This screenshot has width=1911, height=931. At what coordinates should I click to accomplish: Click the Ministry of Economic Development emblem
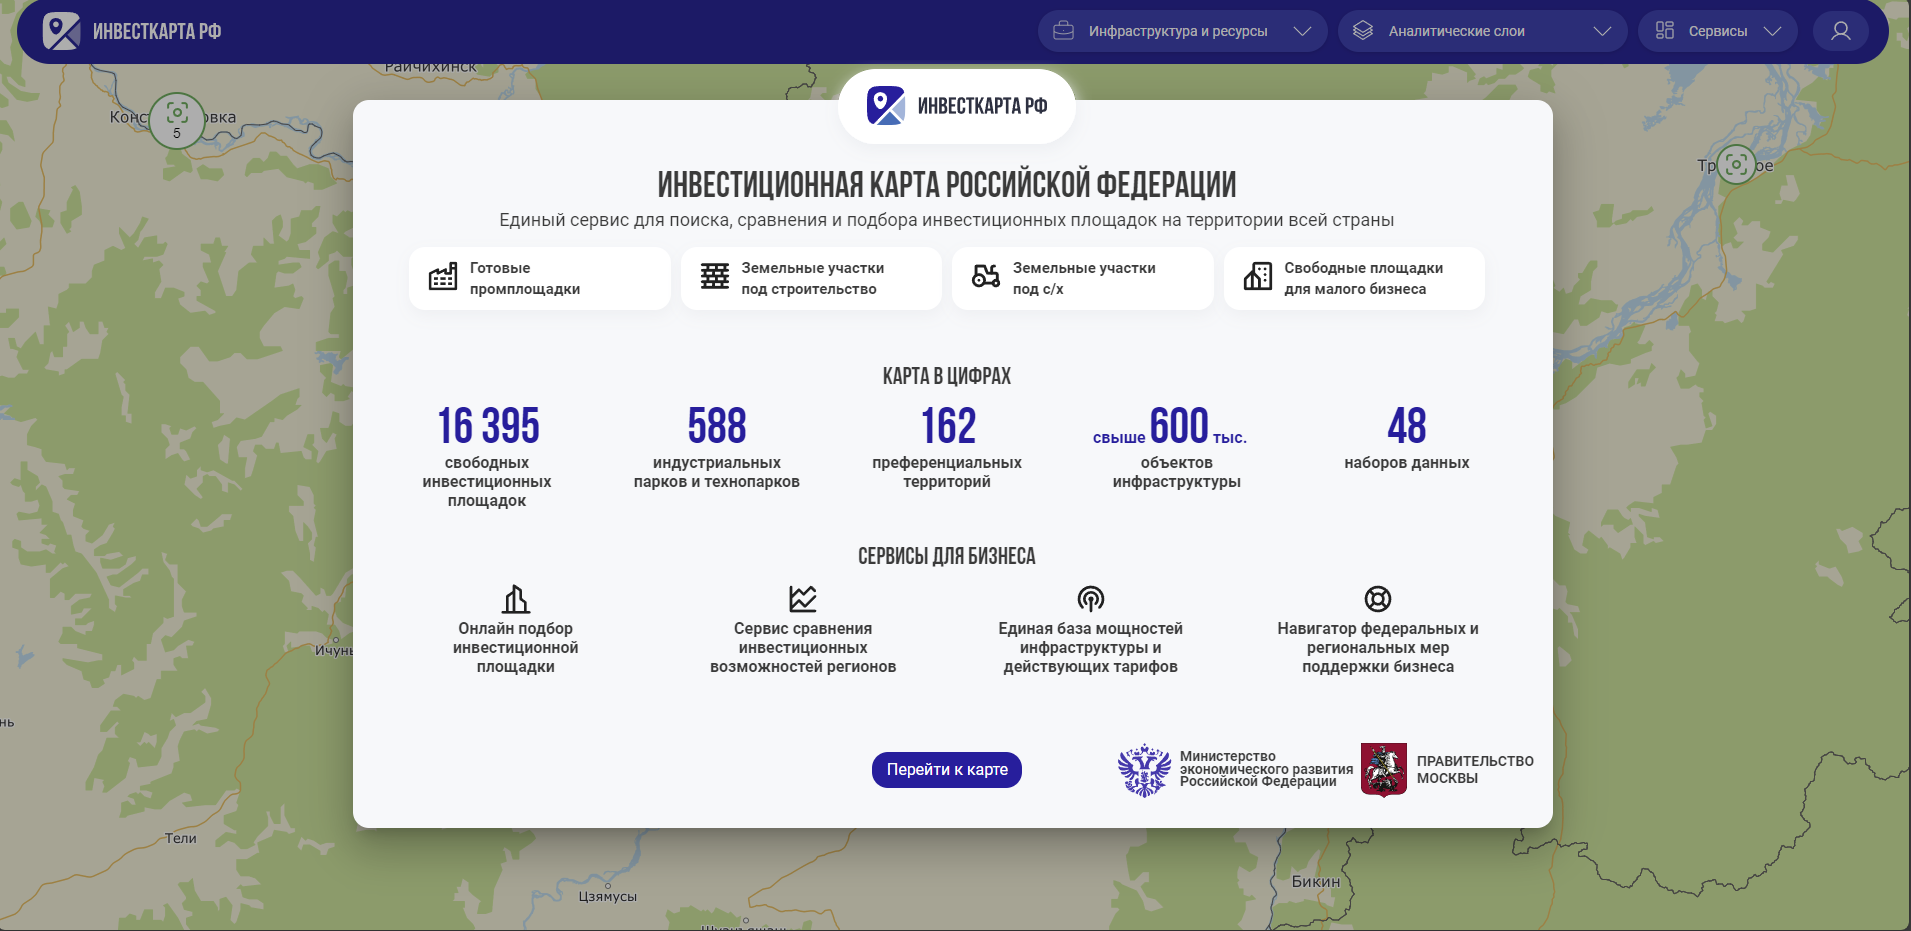point(1144,770)
